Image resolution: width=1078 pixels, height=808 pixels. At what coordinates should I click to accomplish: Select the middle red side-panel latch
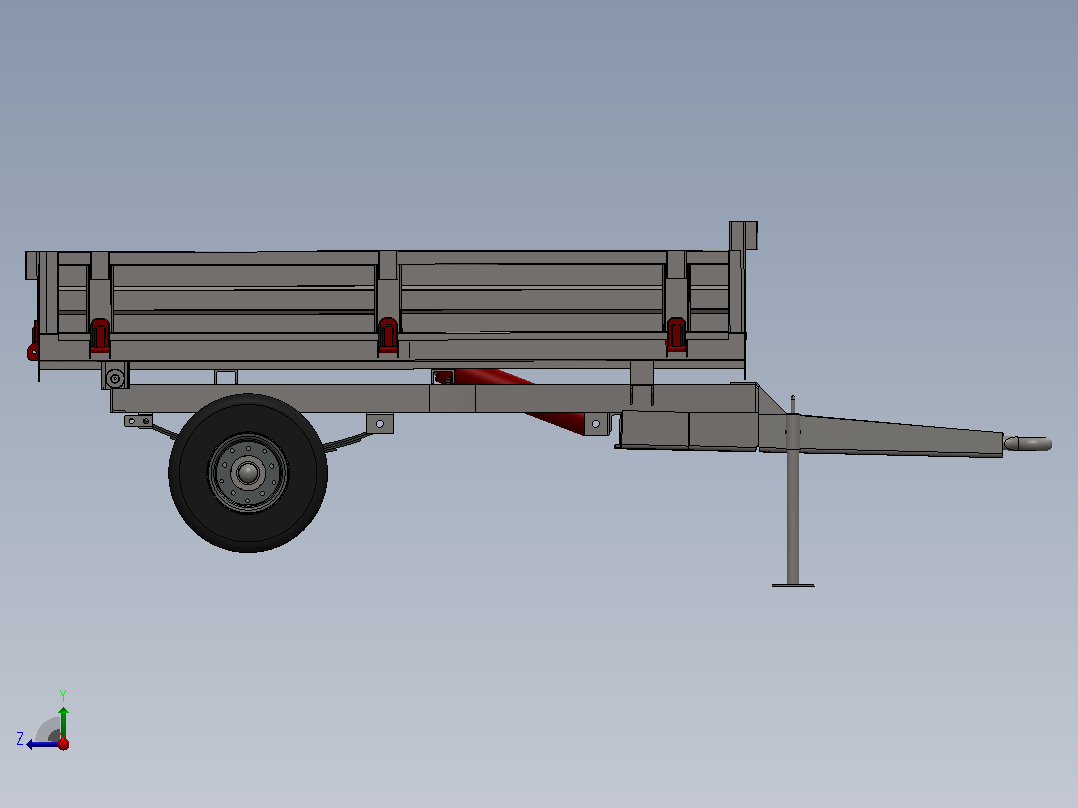pos(388,335)
